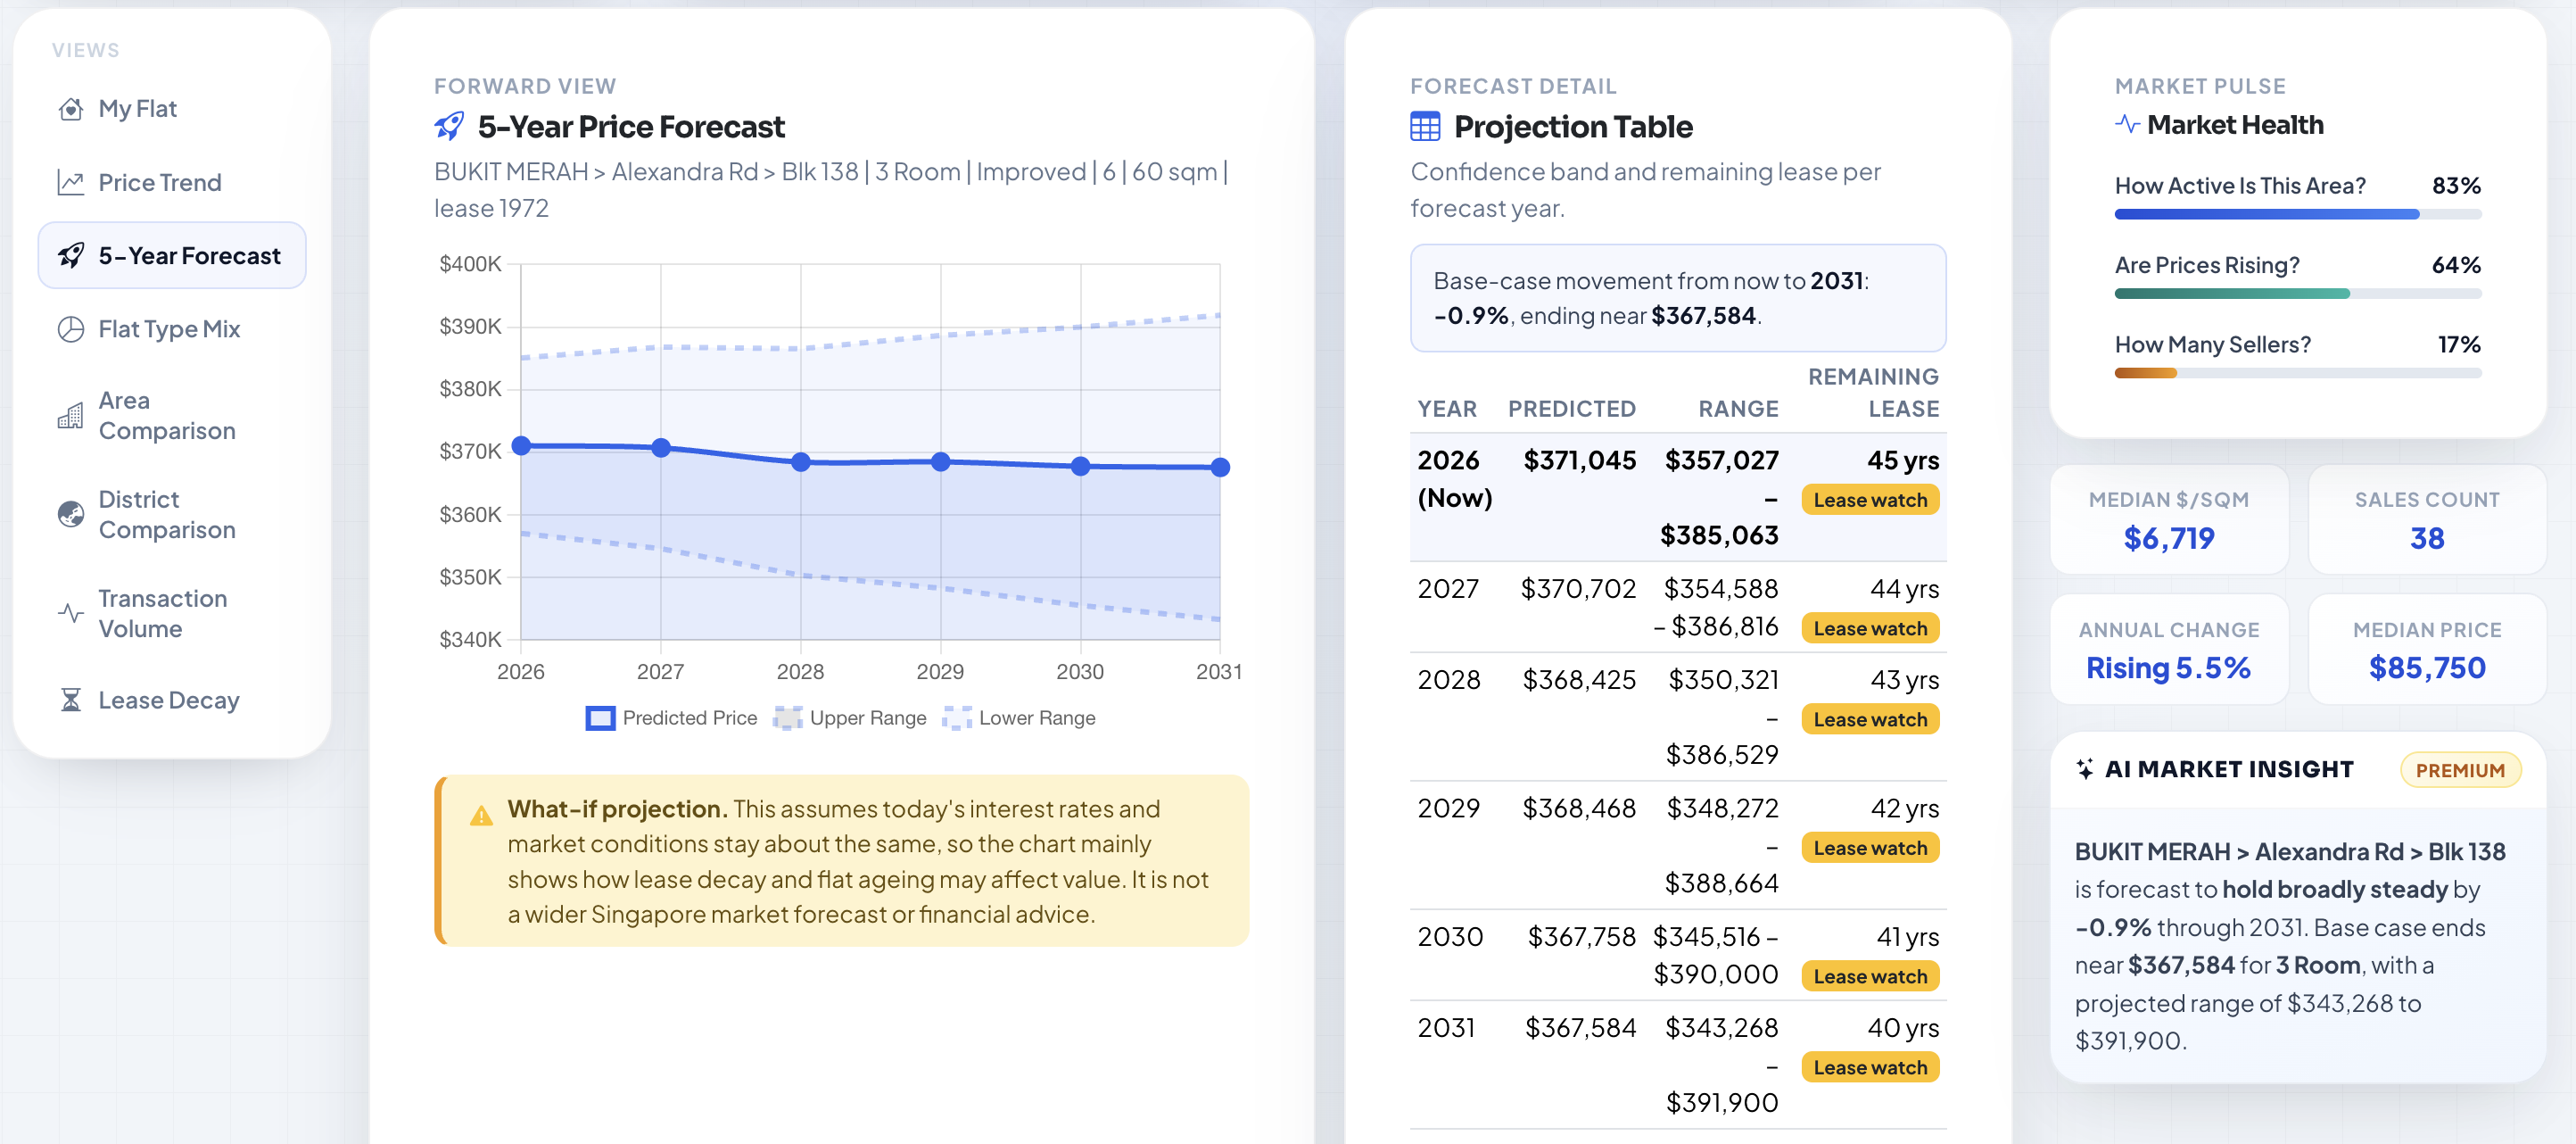
Task: Click the My Flat house icon
Action: click(71, 109)
